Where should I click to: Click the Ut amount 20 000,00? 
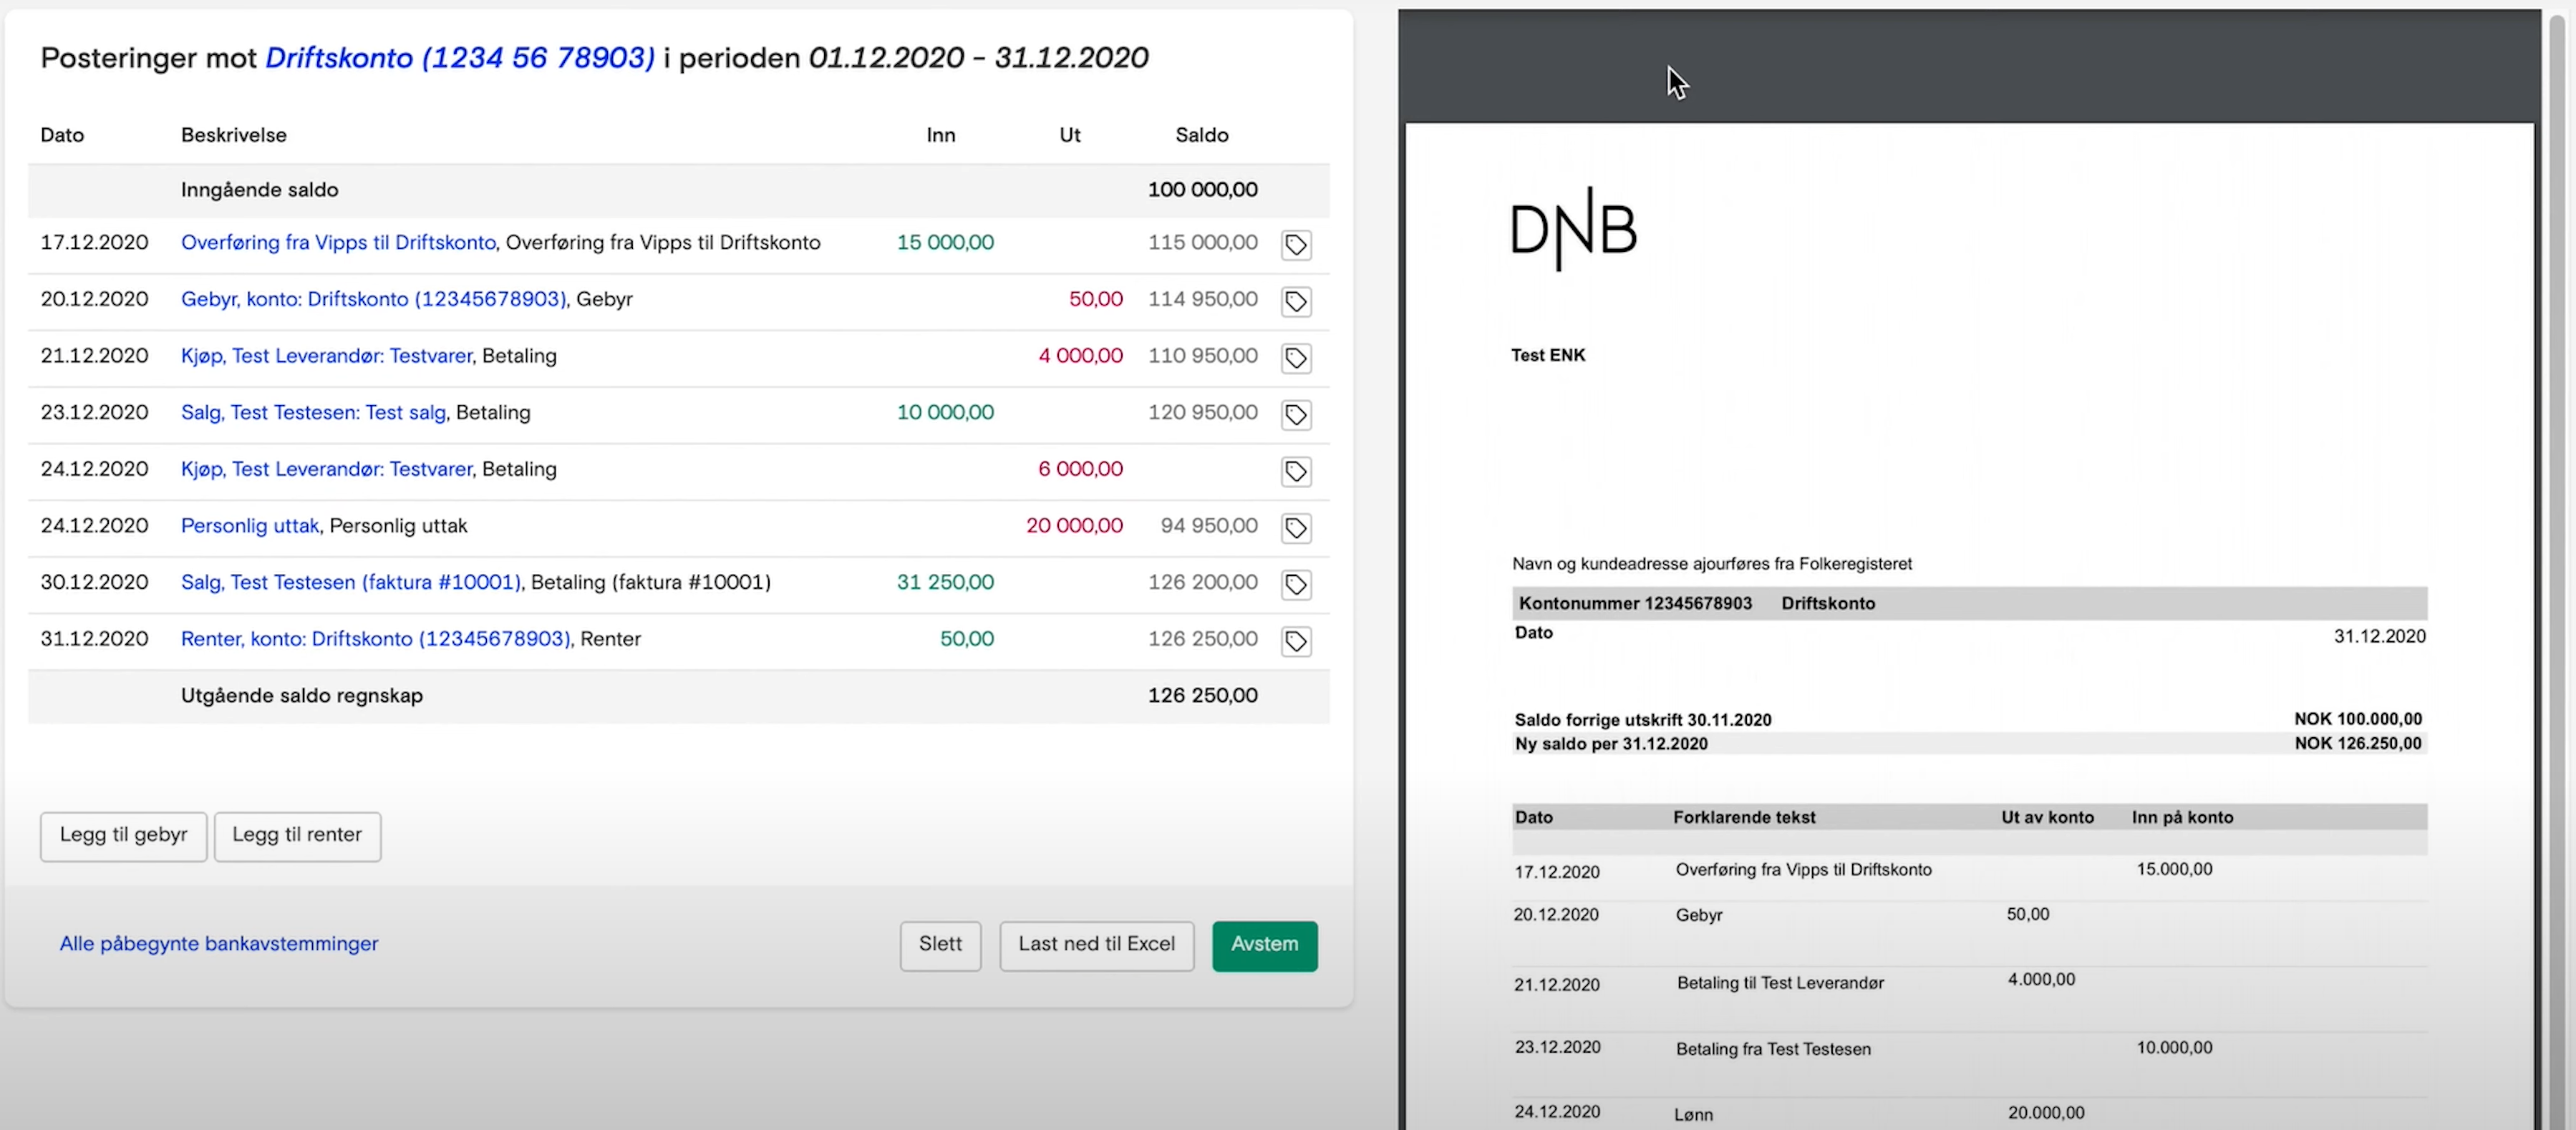(x=1074, y=526)
